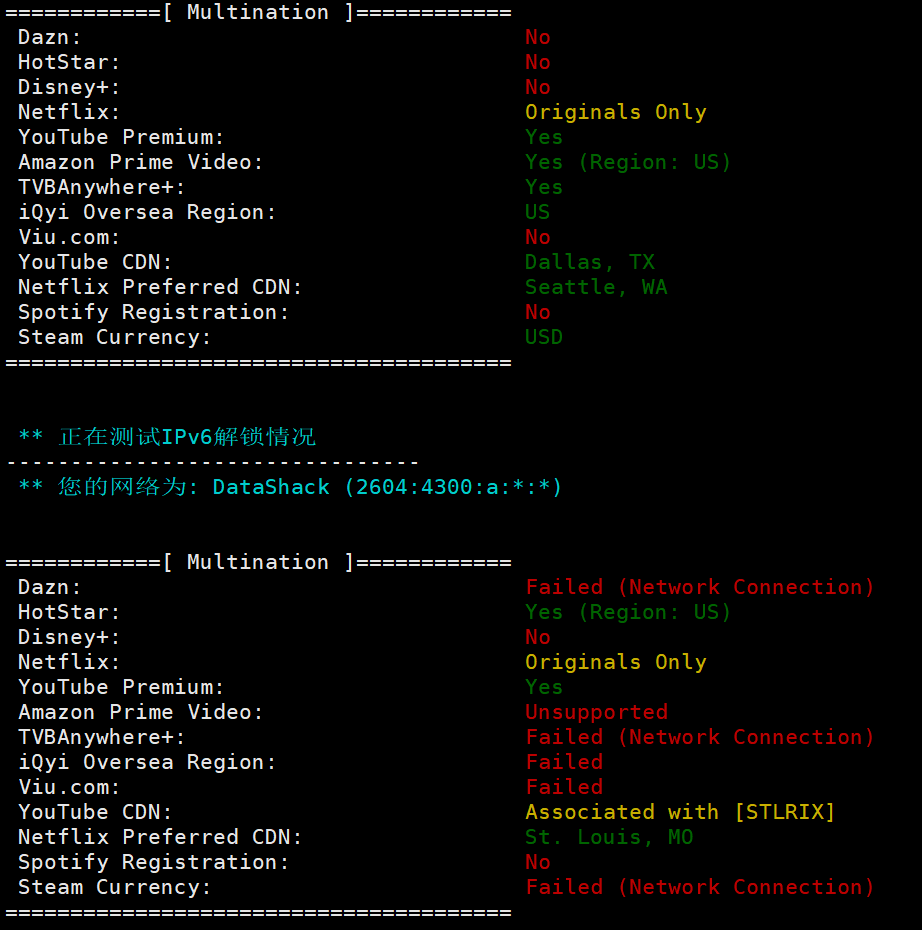Select the "Associated with [STLRIX]" text
Image resolution: width=922 pixels, height=930 pixels.
click(680, 812)
